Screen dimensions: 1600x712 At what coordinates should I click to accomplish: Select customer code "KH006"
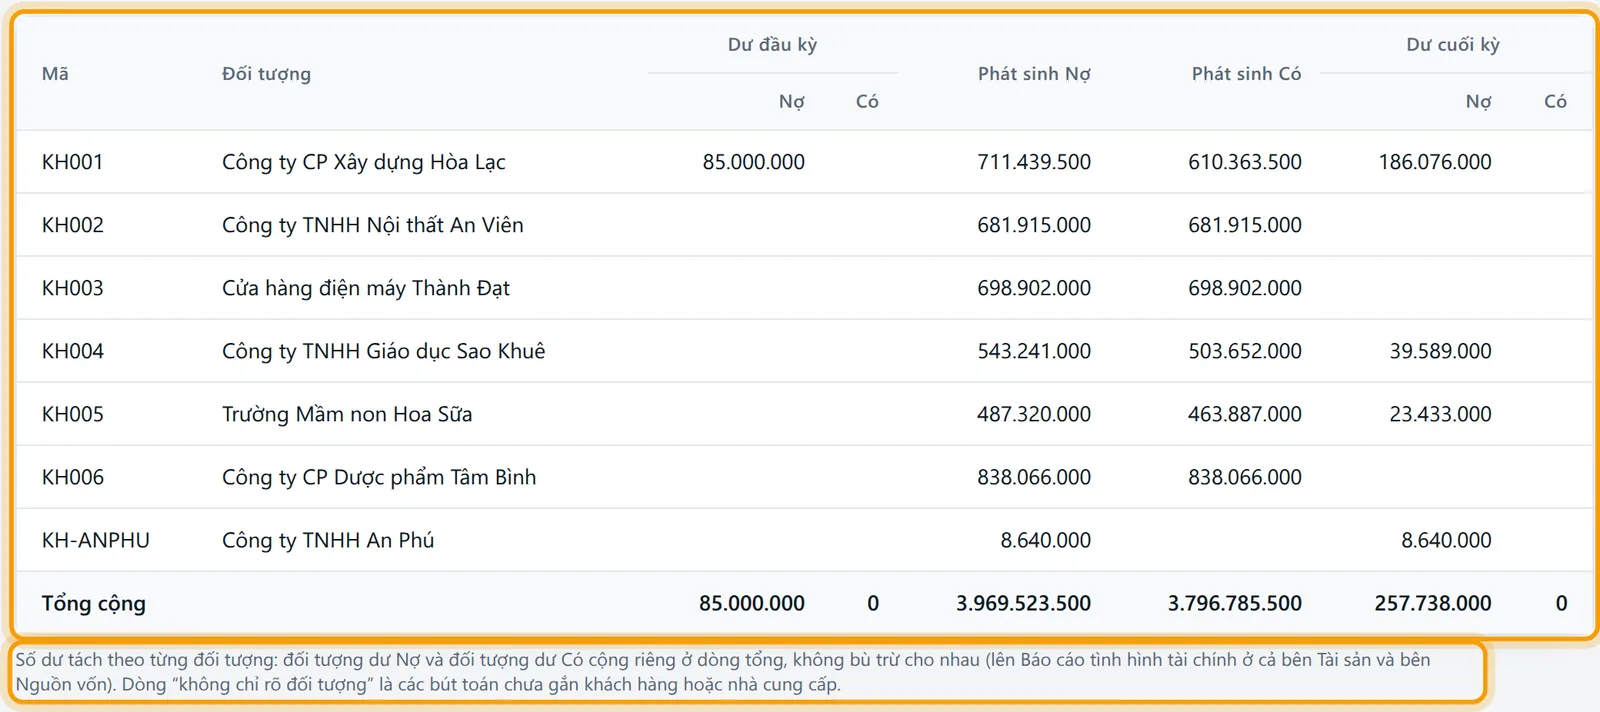(73, 477)
